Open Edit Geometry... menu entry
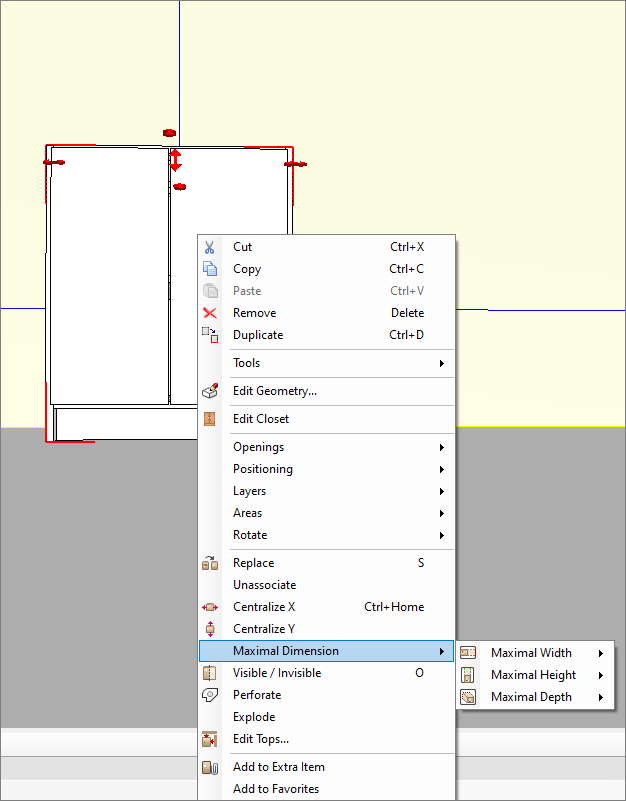The height and width of the screenshot is (801, 626). coord(326,391)
